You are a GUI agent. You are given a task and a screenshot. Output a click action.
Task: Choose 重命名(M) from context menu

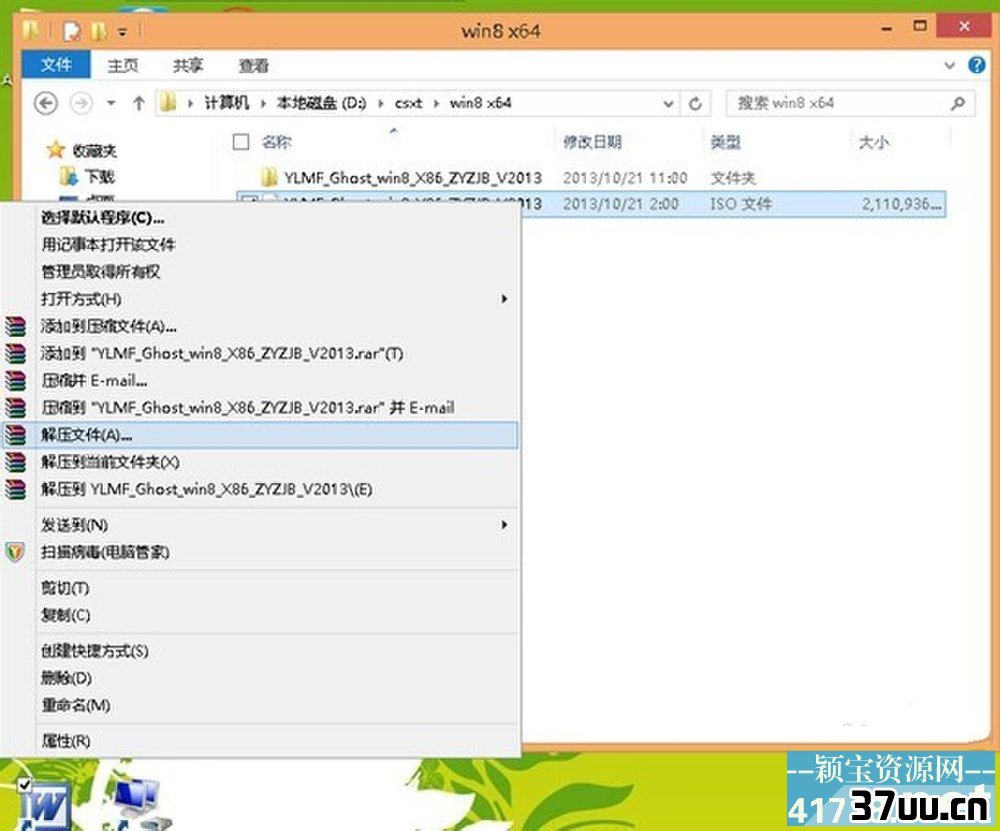[75, 705]
